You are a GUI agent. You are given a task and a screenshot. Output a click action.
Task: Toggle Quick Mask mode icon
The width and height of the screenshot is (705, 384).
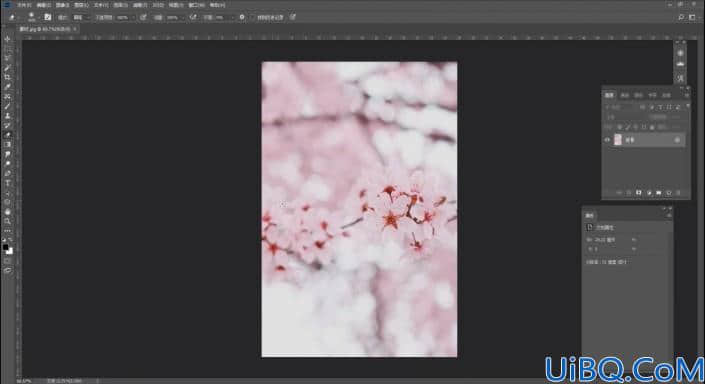tap(7, 260)
